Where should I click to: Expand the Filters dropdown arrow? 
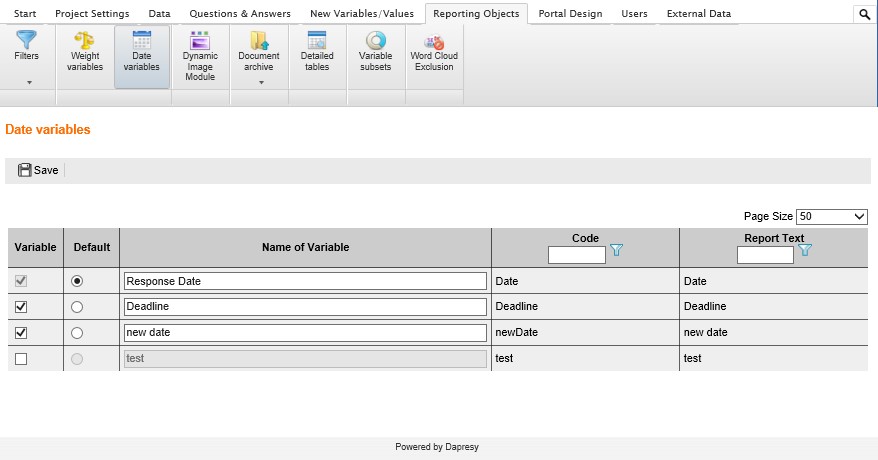pos(28,82)
